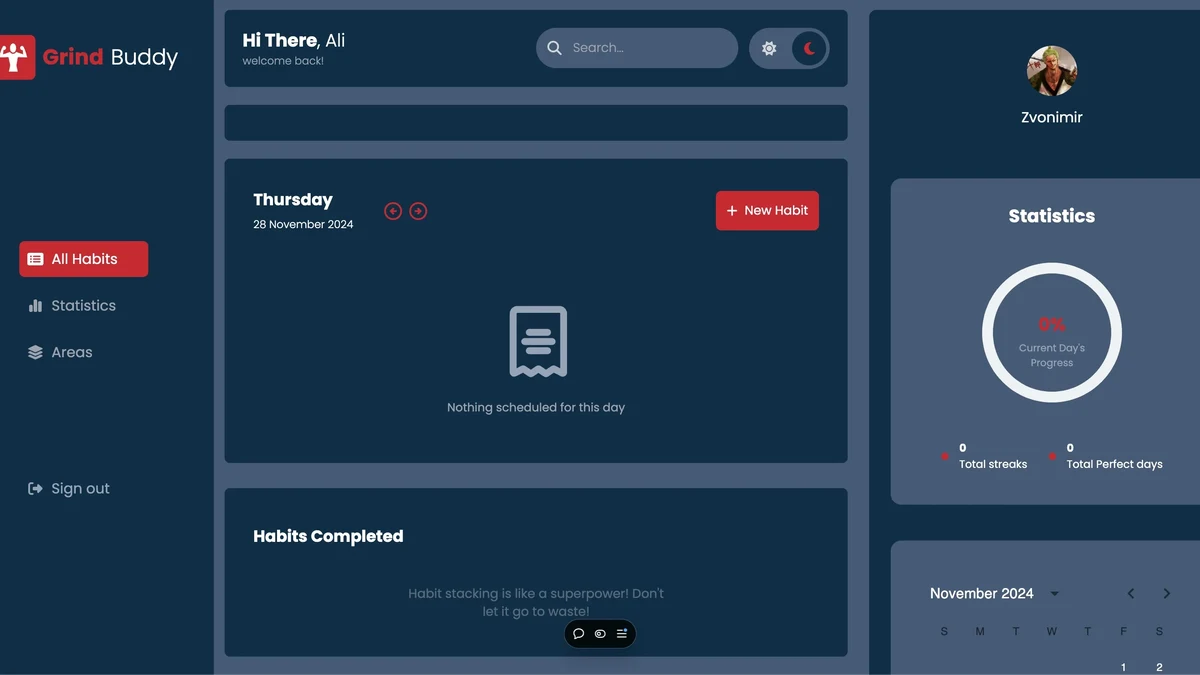Click the New Habit button

coord(767,211)
